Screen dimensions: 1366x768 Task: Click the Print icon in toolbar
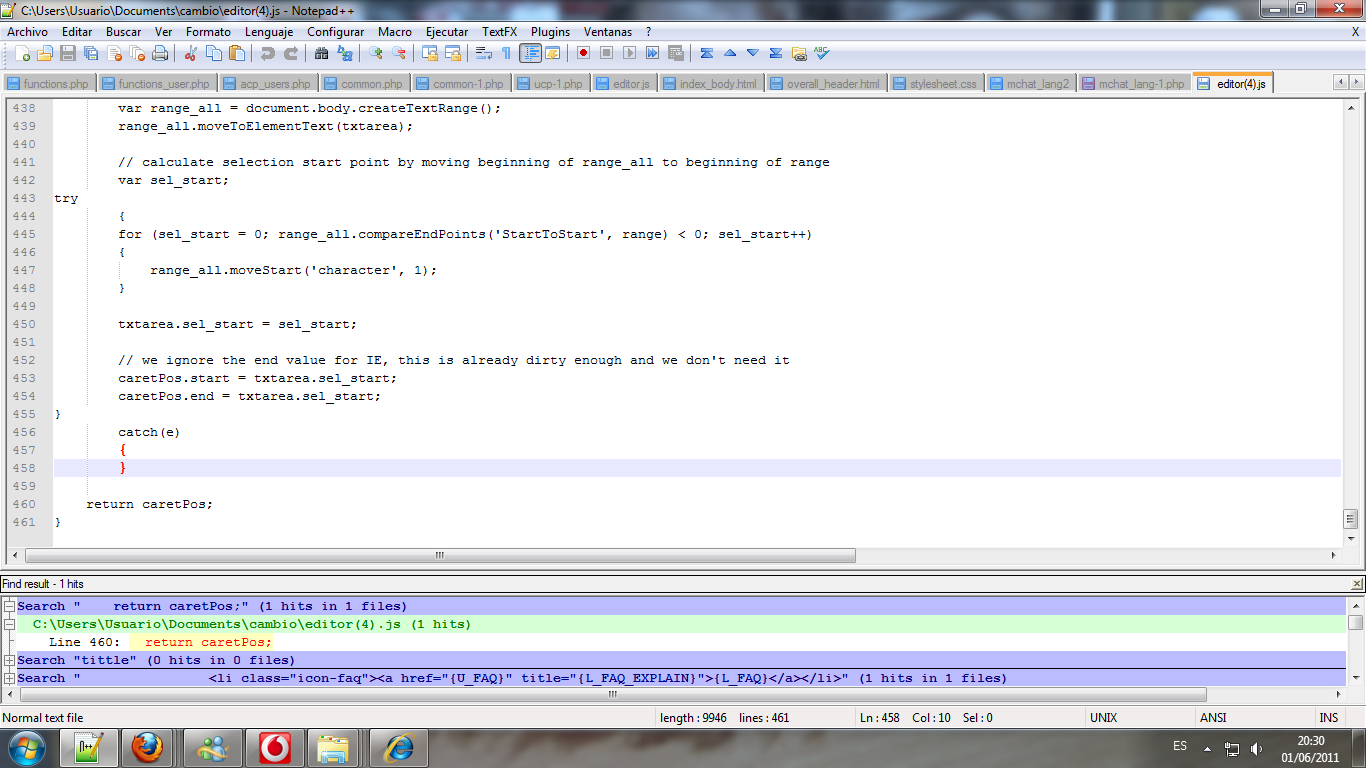(x=160, y=53)
